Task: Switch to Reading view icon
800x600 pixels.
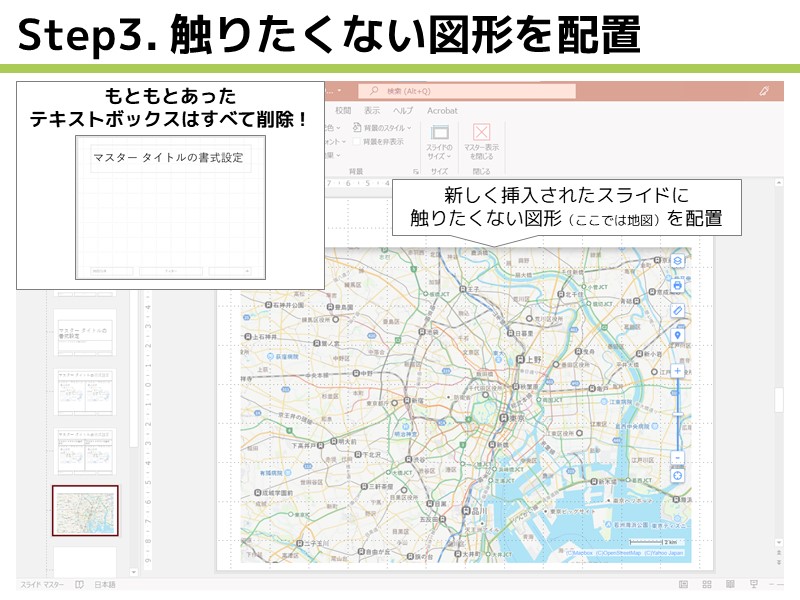Action: coord(730,585)
